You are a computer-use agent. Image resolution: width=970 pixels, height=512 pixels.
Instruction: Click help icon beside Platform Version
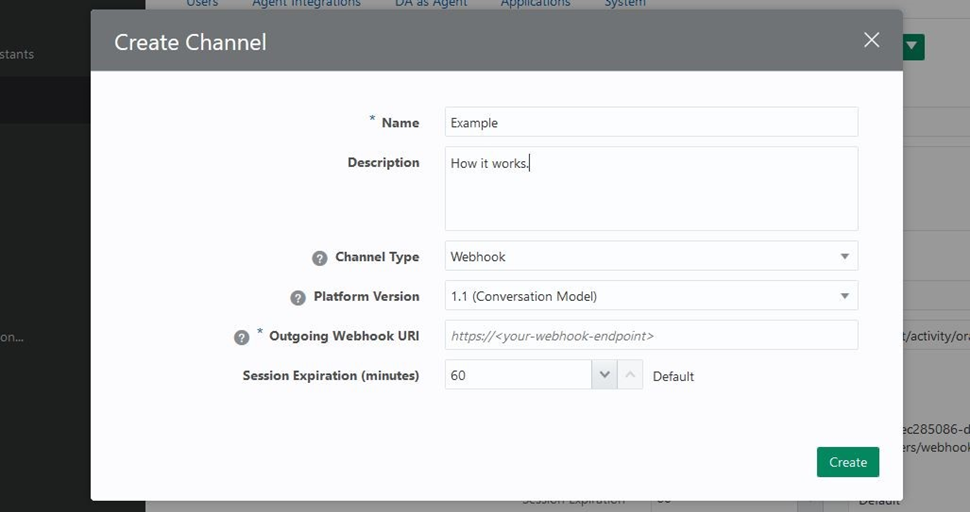298,298
